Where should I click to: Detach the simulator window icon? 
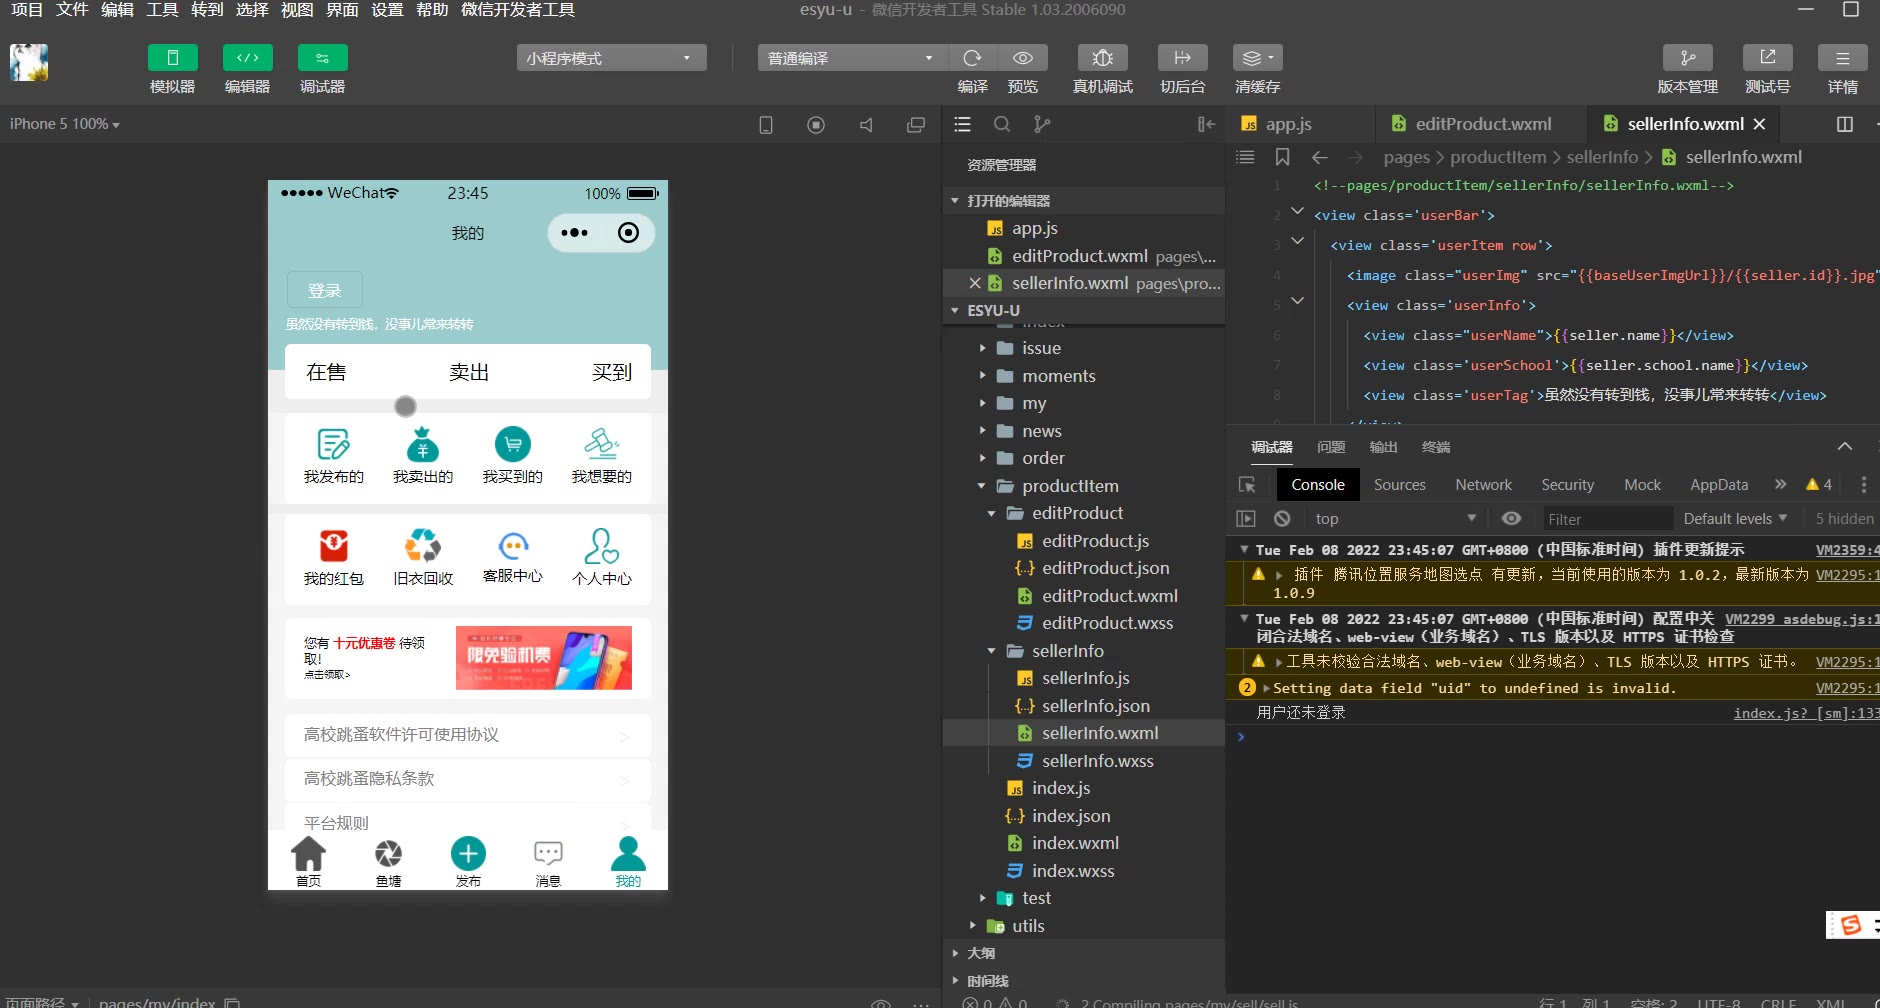916,125
